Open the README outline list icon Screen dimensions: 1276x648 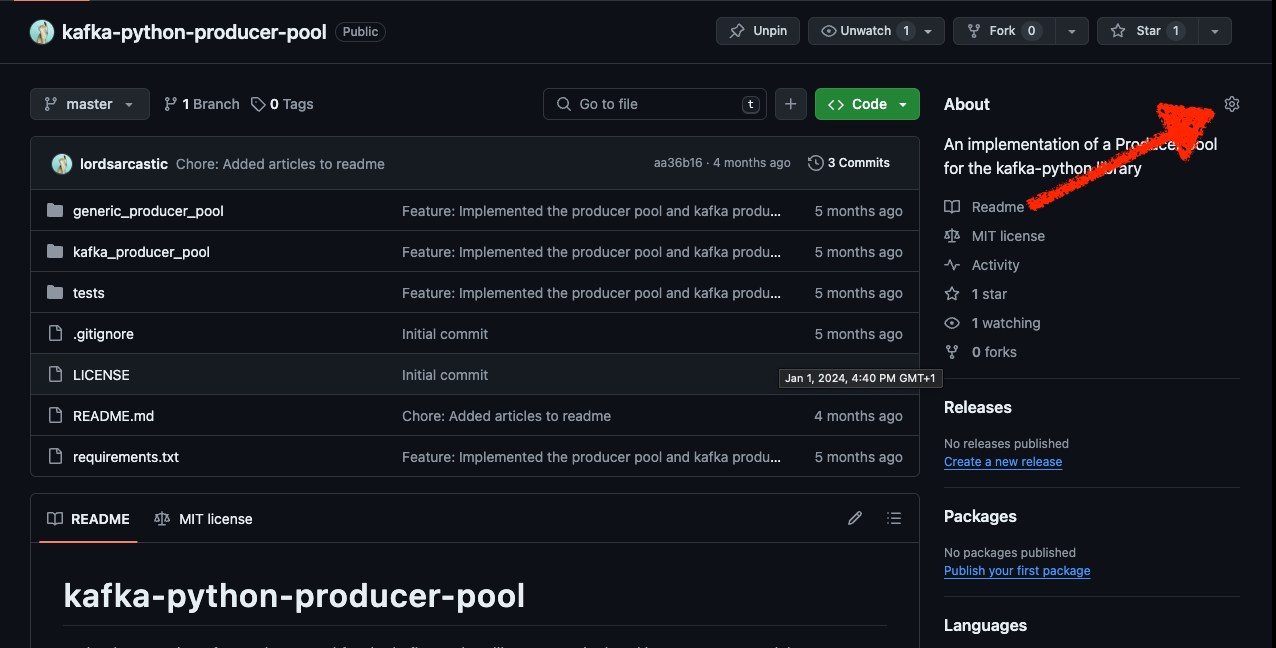pos(894,518)
